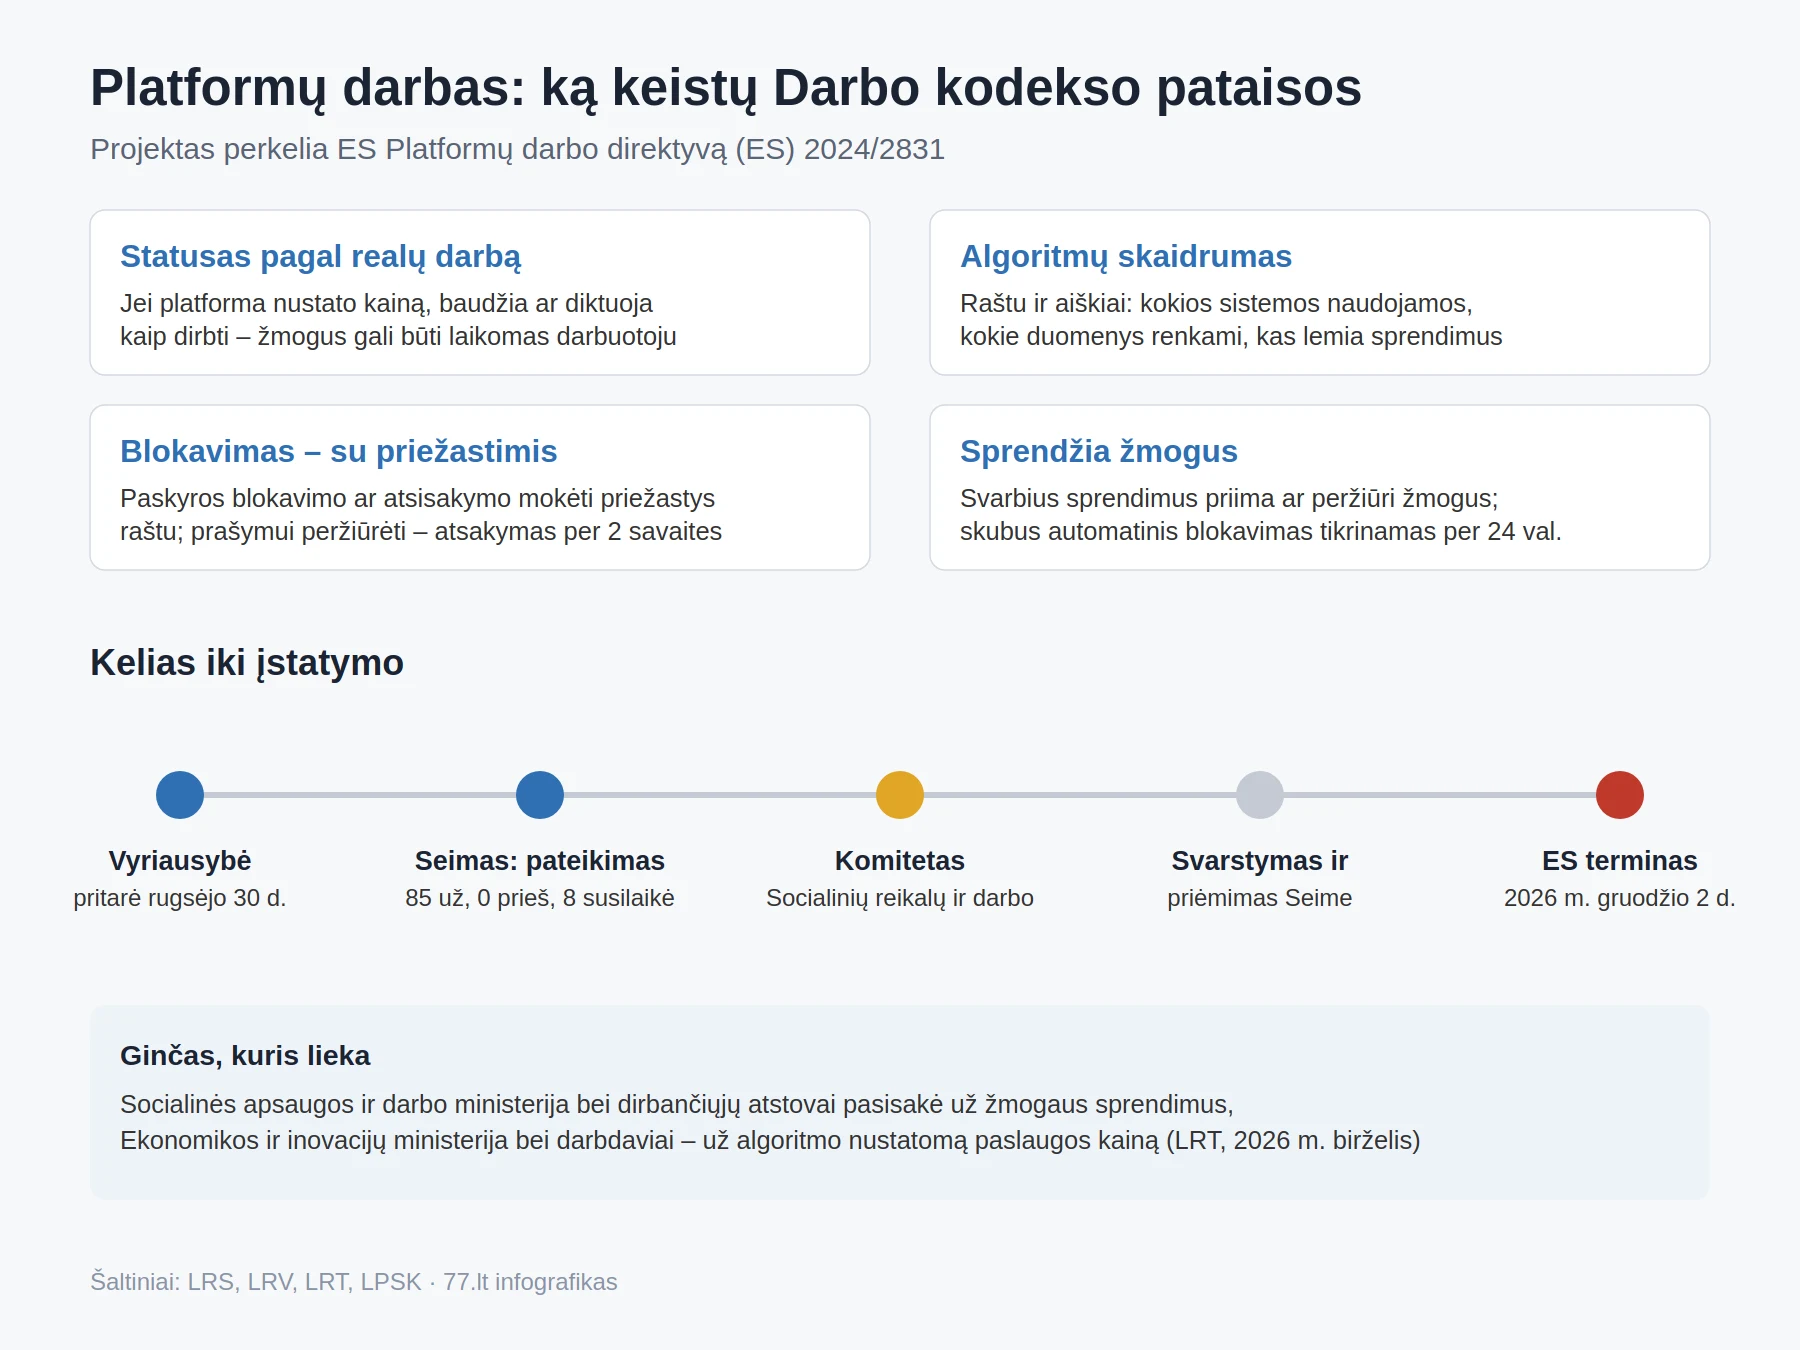The image size is (1800, 1350).
Task: Select the text 'priėmimas Seime'
Action: pyautogui.click(x=1260, y=898)
